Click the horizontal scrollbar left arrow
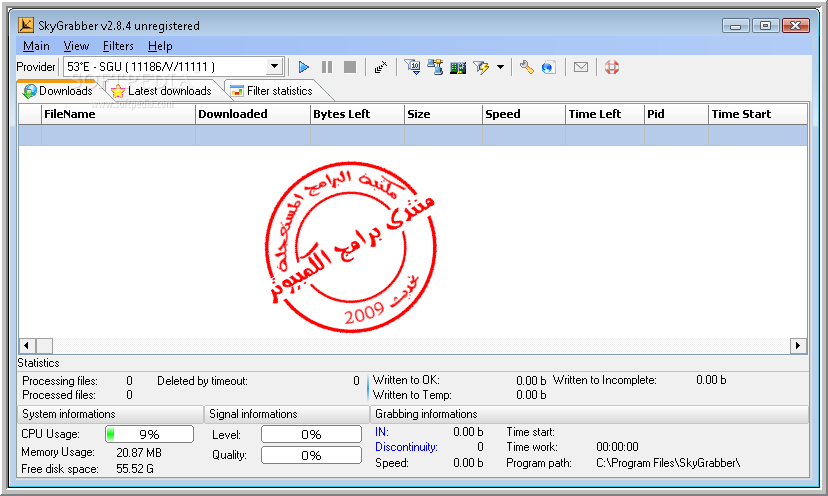This screenshot has width=828, height=496. (26, 346)
